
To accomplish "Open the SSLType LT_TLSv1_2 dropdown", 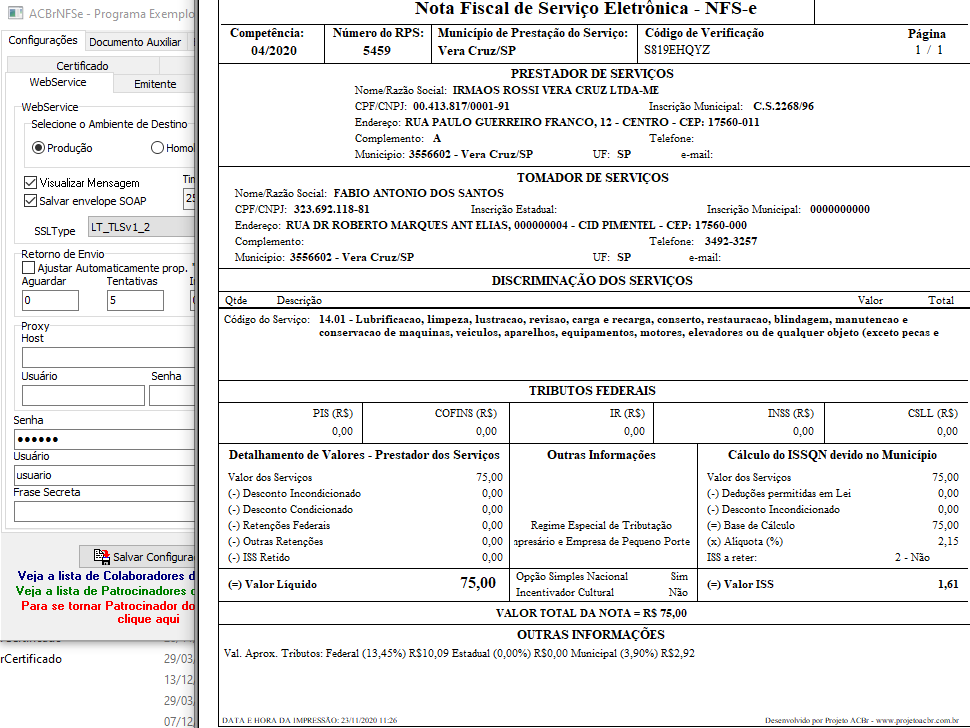I will (141, 227).
